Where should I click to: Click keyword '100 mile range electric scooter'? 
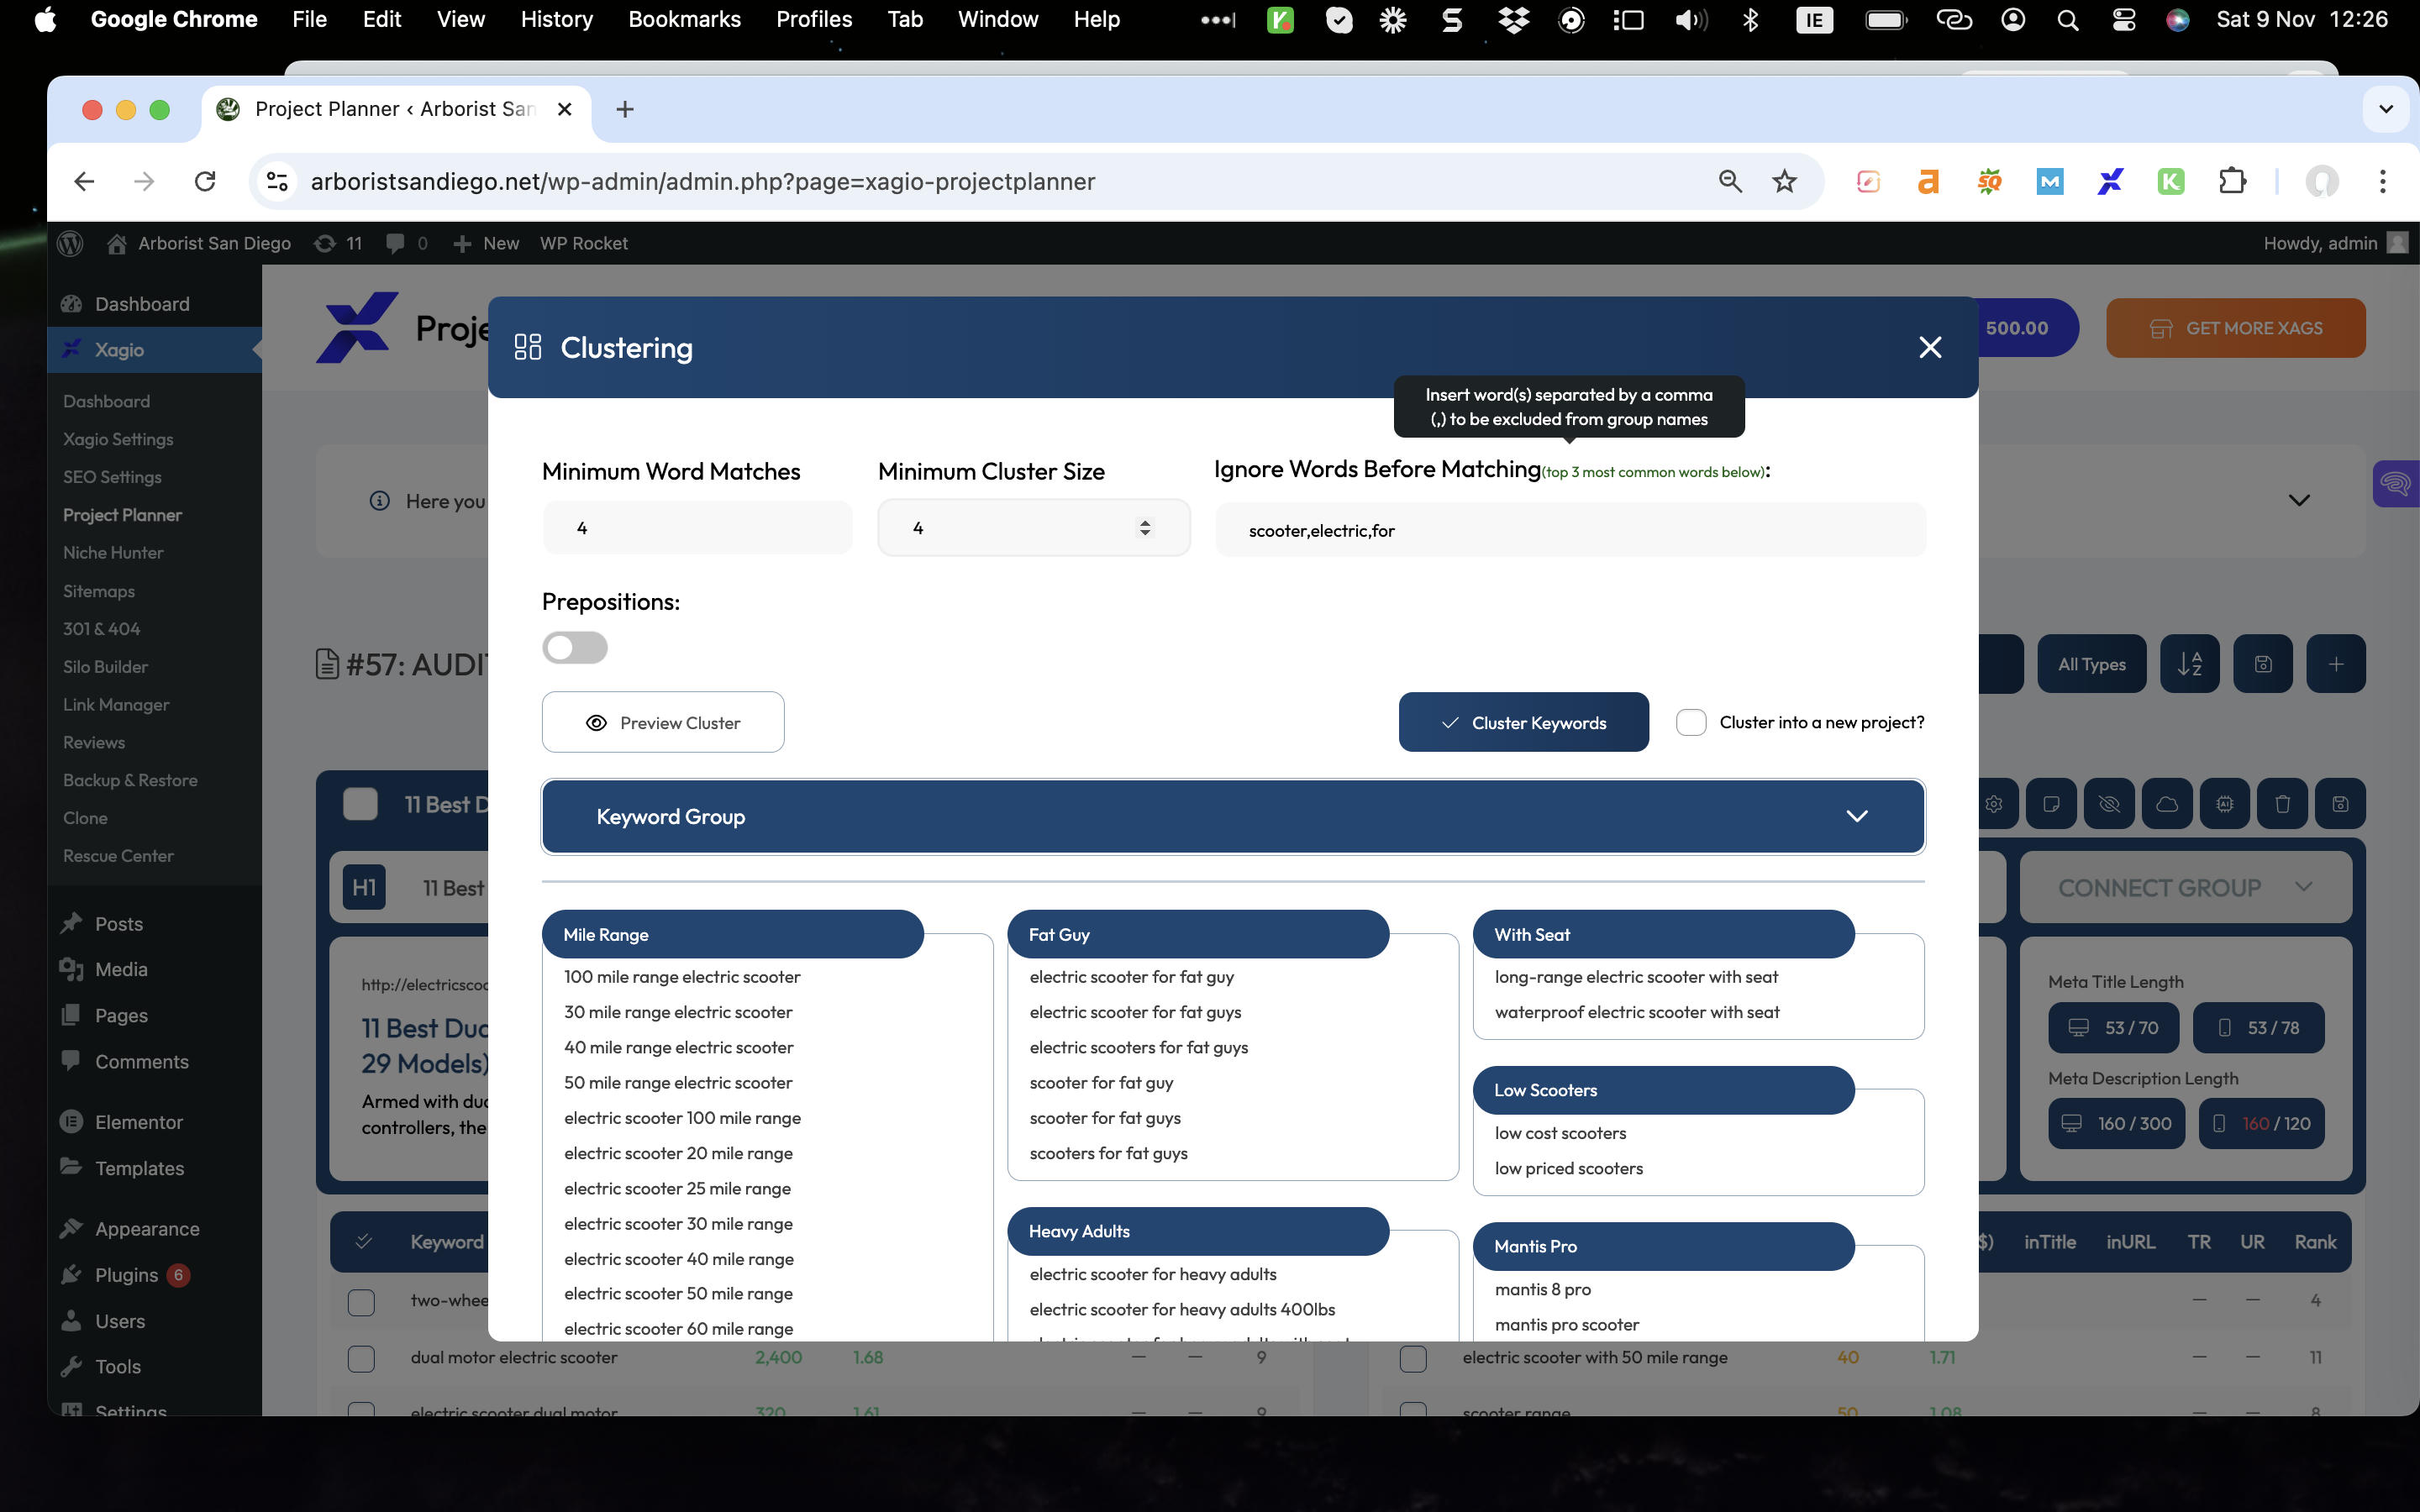[682, 977]
